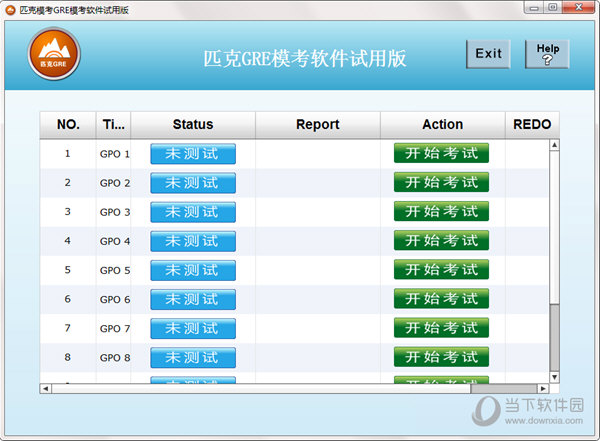The height and width of the screenshot is (441, 600).
Task: Click the REDO column header
Action: tap(532, 125)
